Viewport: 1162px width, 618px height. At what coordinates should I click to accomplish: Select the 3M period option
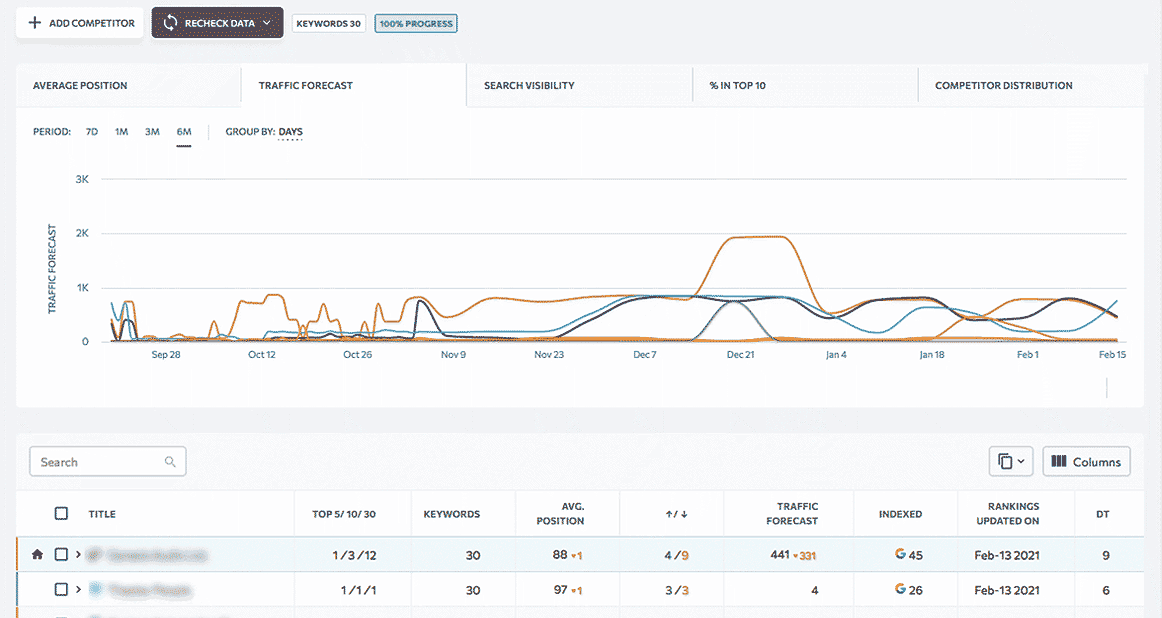[152, 132]
